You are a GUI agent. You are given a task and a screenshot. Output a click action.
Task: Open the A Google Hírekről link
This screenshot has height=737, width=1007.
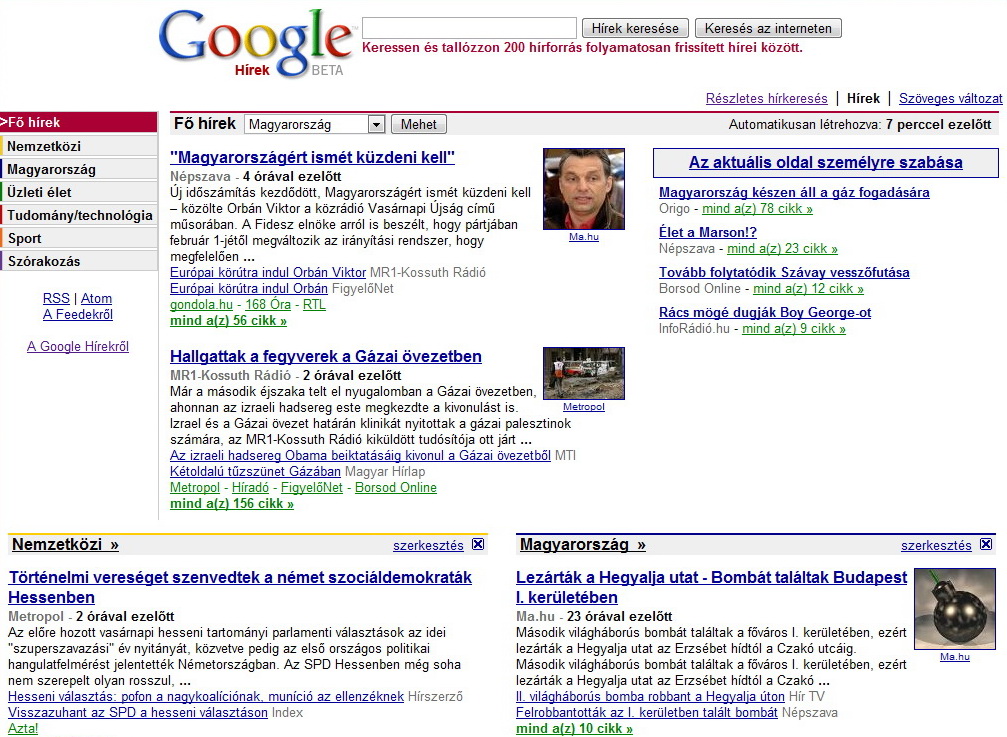78,347
